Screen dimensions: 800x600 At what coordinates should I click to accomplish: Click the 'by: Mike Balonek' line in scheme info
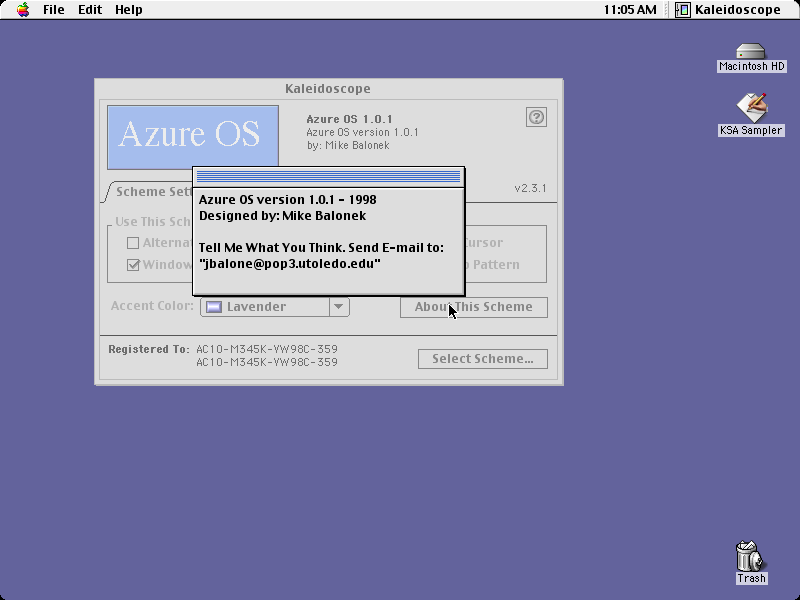coord(348,145)
